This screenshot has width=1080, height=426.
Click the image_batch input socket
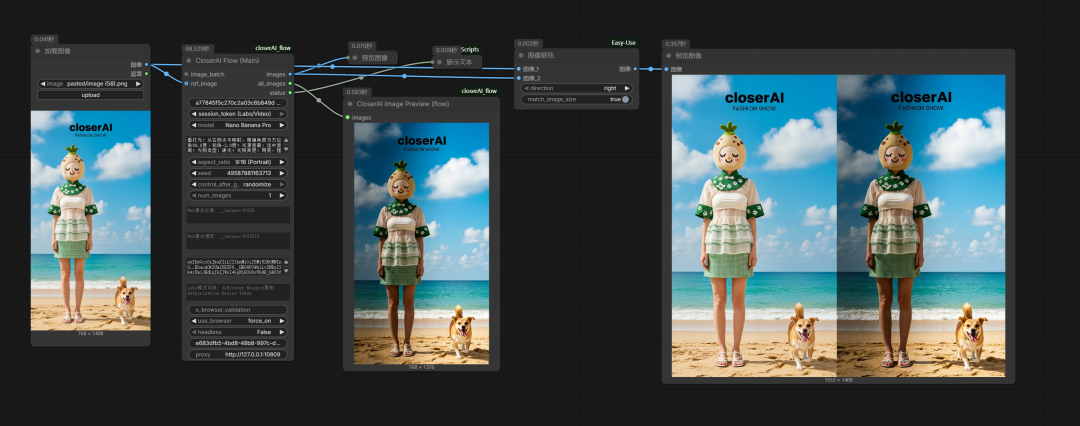186,74
